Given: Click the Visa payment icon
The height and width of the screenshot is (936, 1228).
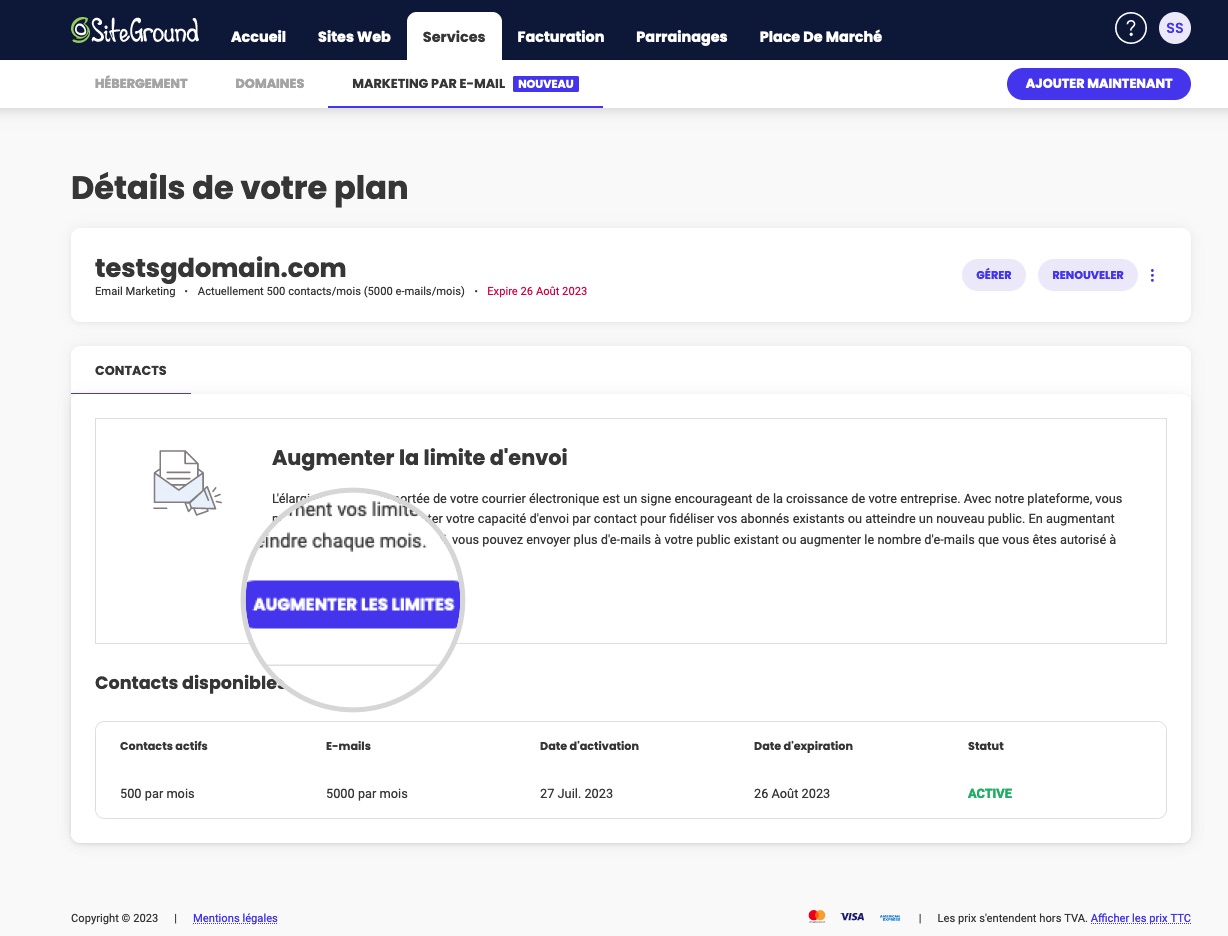Looking at the screenshot, I should [x=852, y=917].
